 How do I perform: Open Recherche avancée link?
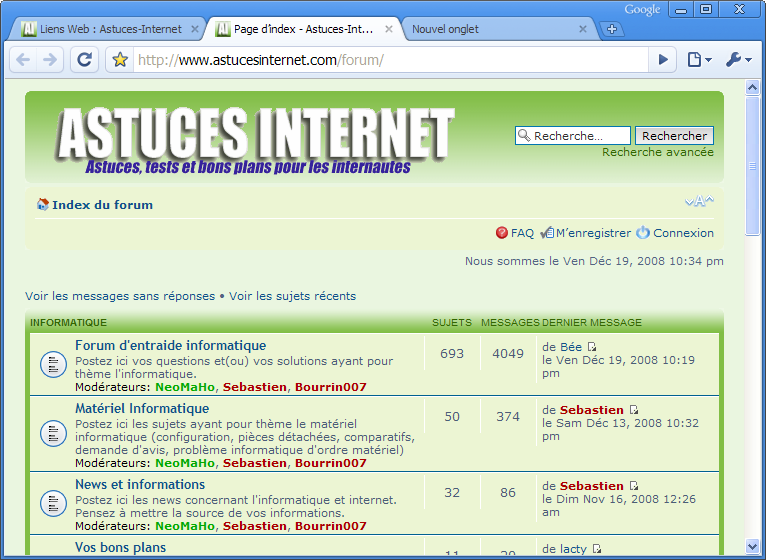(658, 152)
